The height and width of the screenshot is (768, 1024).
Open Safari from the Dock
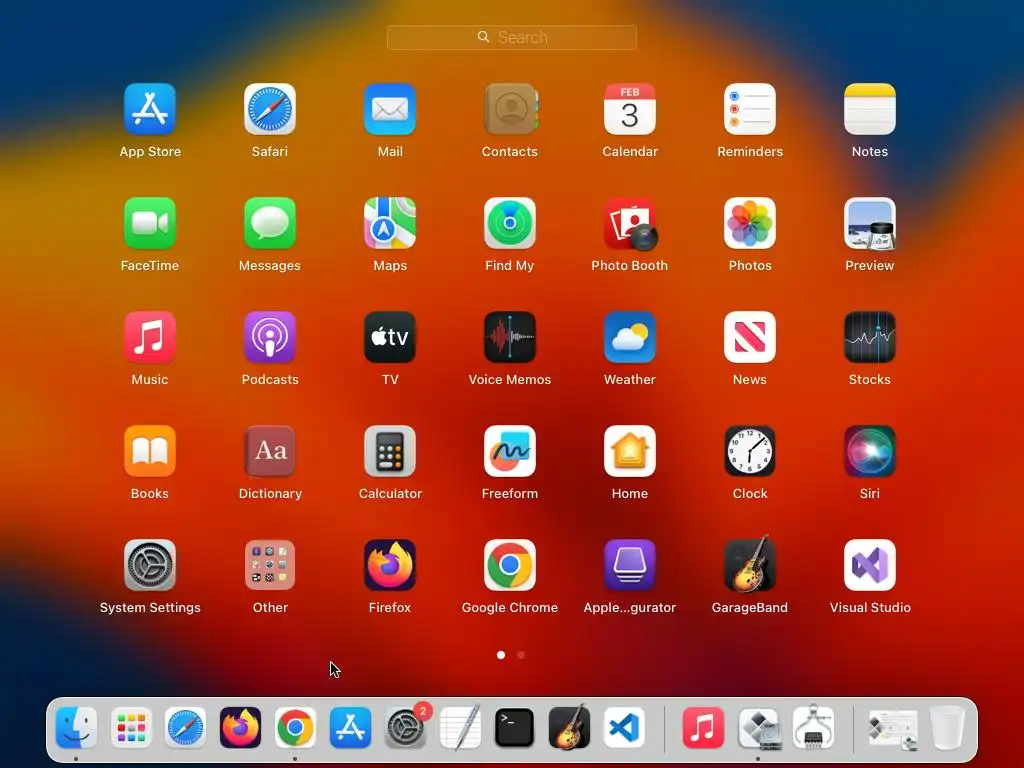(185, 728)
